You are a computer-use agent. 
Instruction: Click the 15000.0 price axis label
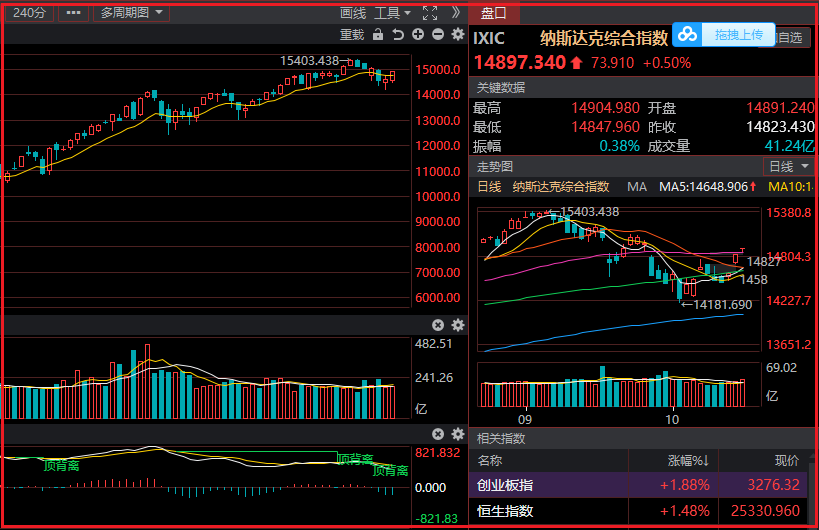pos(438,69)
